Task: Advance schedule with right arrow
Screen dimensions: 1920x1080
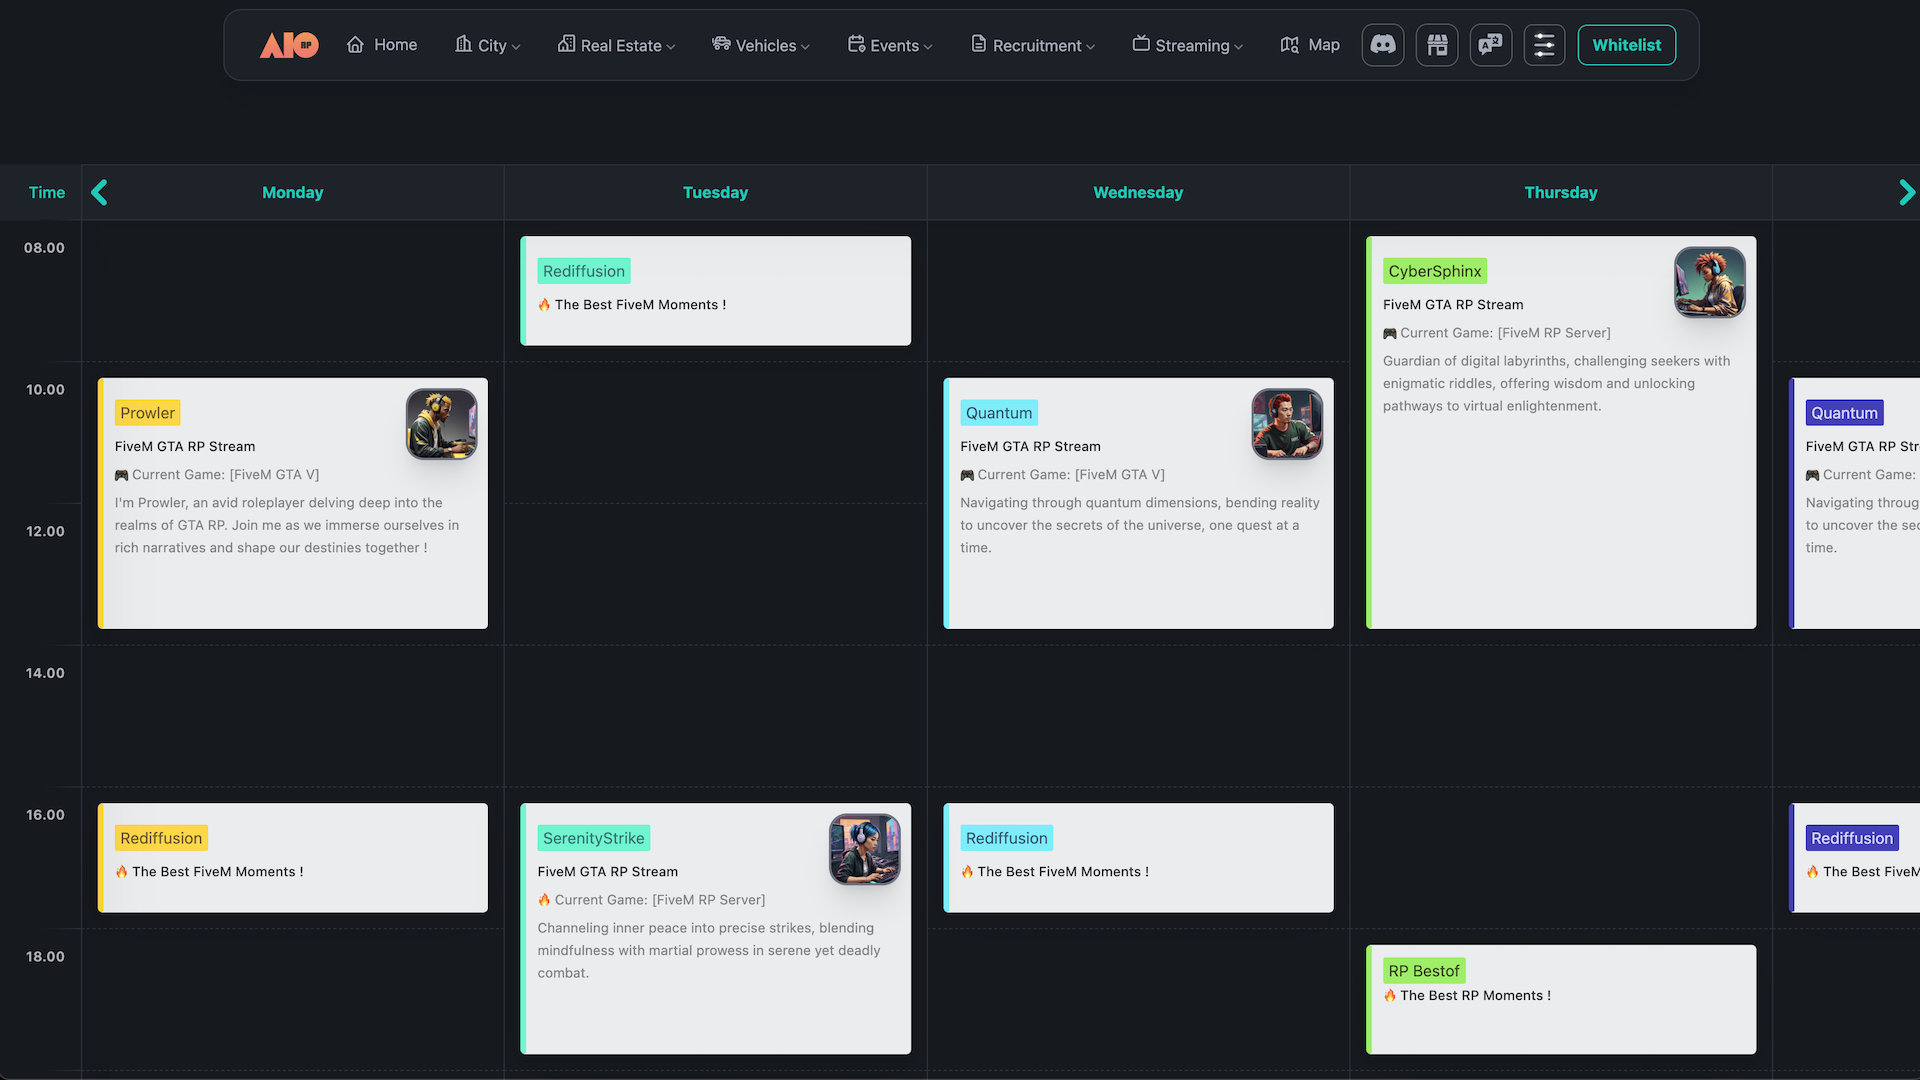Action: point(1906,192)
